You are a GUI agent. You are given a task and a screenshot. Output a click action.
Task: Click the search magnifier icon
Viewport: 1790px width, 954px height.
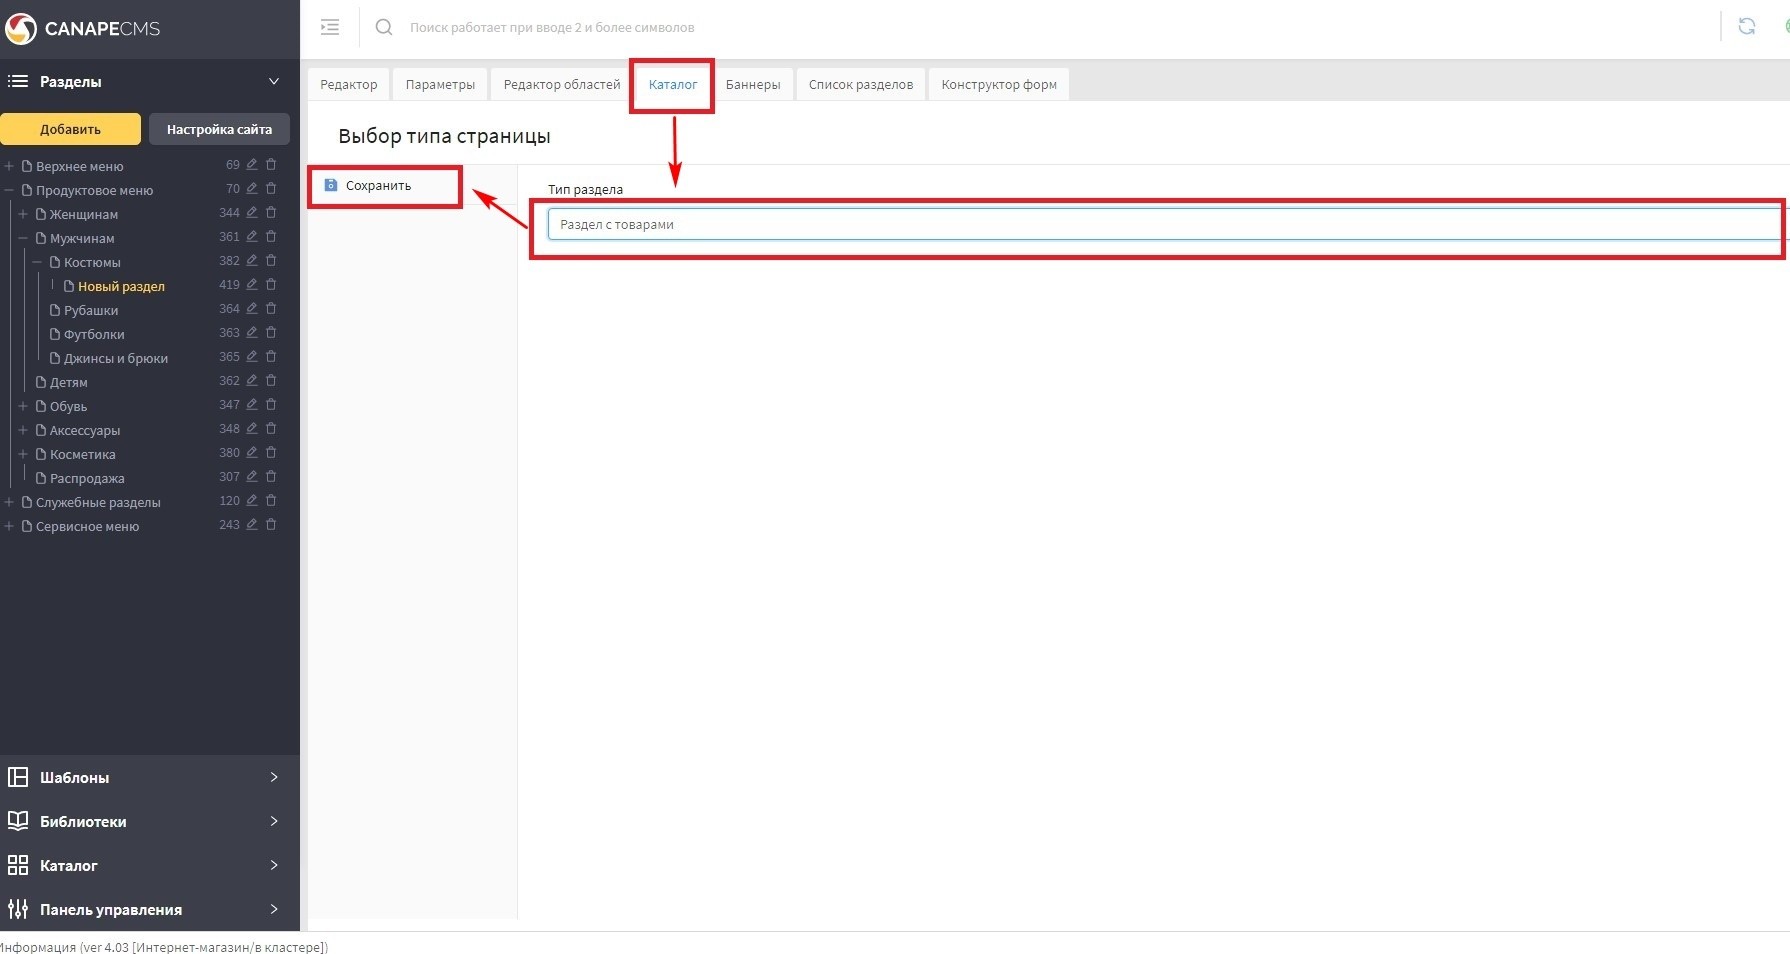[x=384, y=27]
